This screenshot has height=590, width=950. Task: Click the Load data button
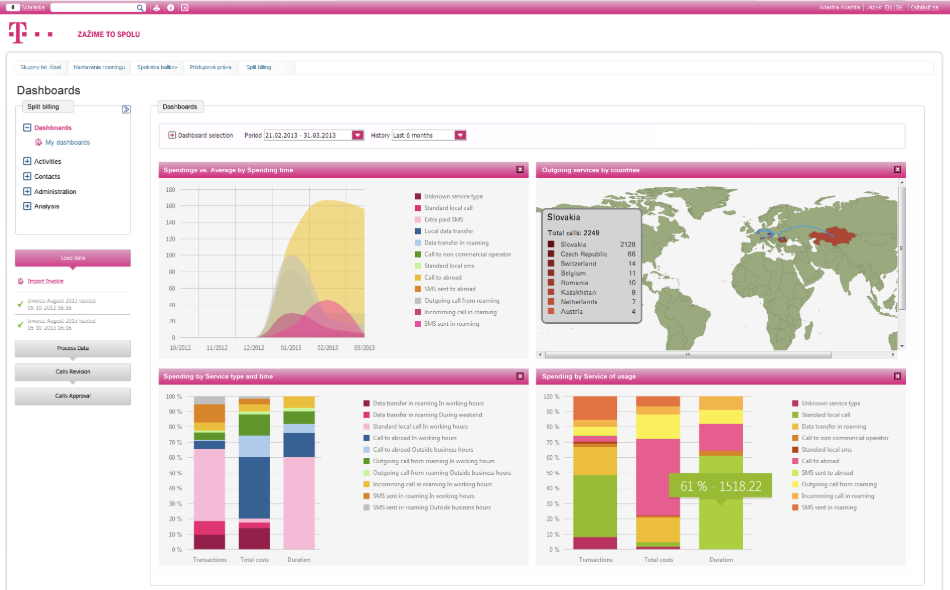(72, 258)
